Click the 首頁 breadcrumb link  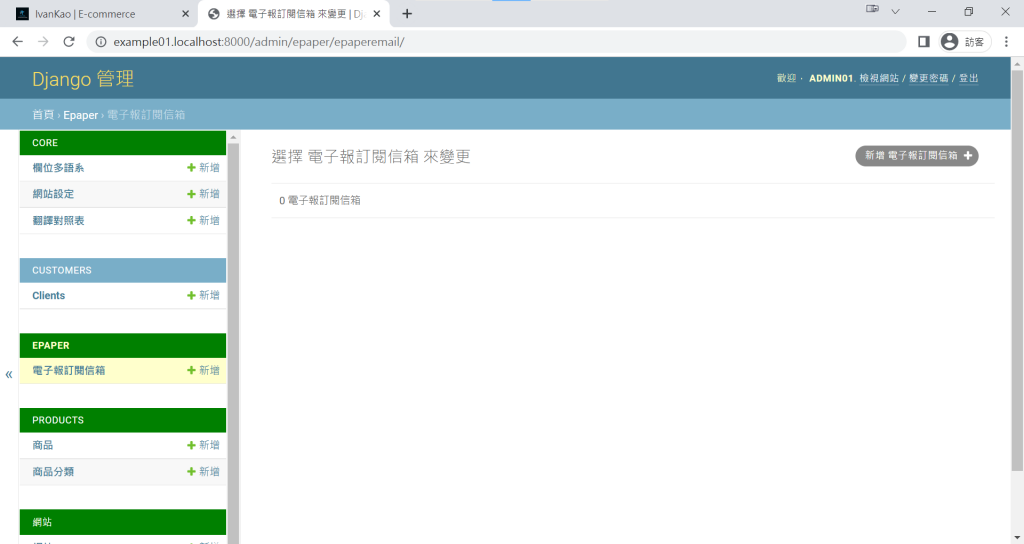43,115
